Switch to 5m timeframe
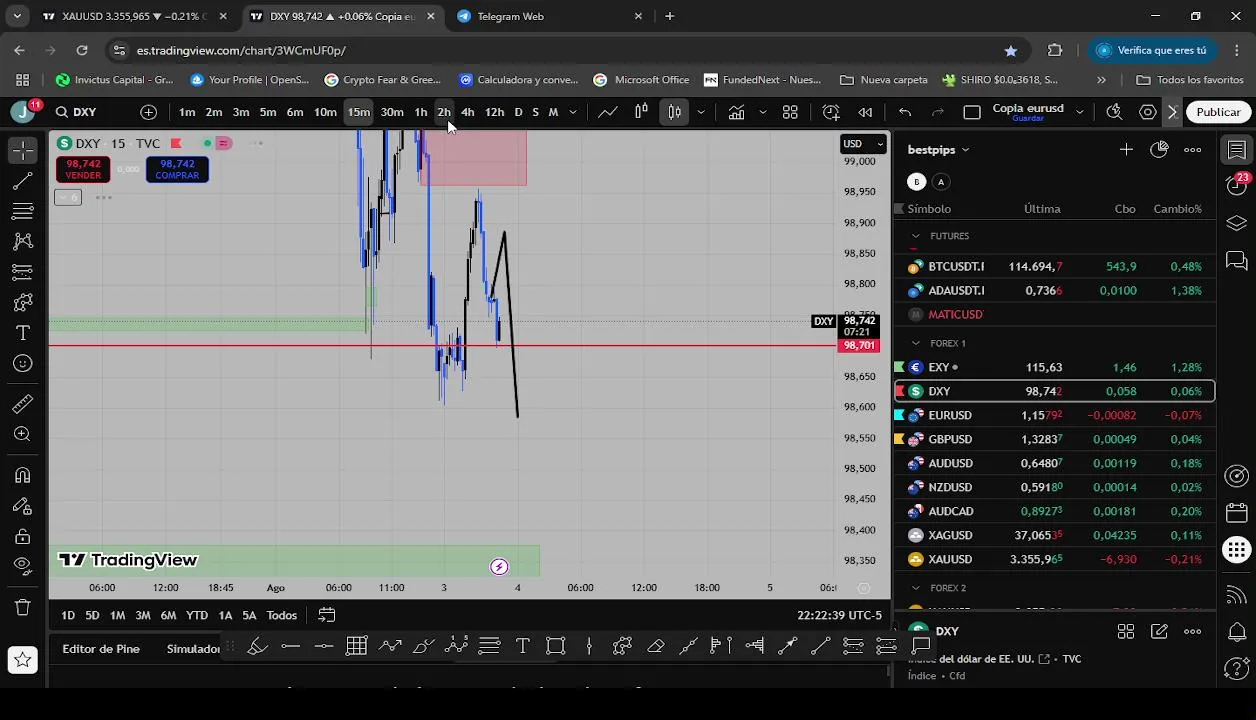The width and height of the screenshot is (1256, 720). [x=268, y=112]
